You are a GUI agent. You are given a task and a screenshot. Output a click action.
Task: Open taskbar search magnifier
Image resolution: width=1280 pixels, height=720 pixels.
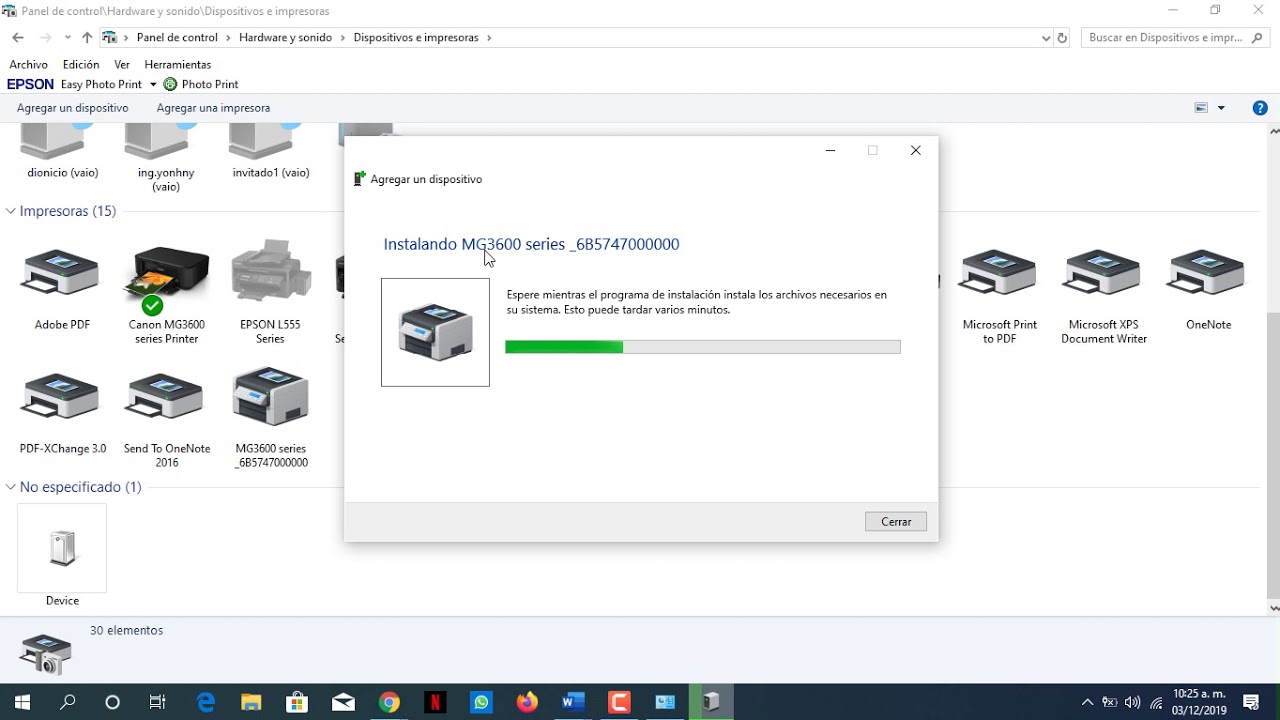coord(68,702)
